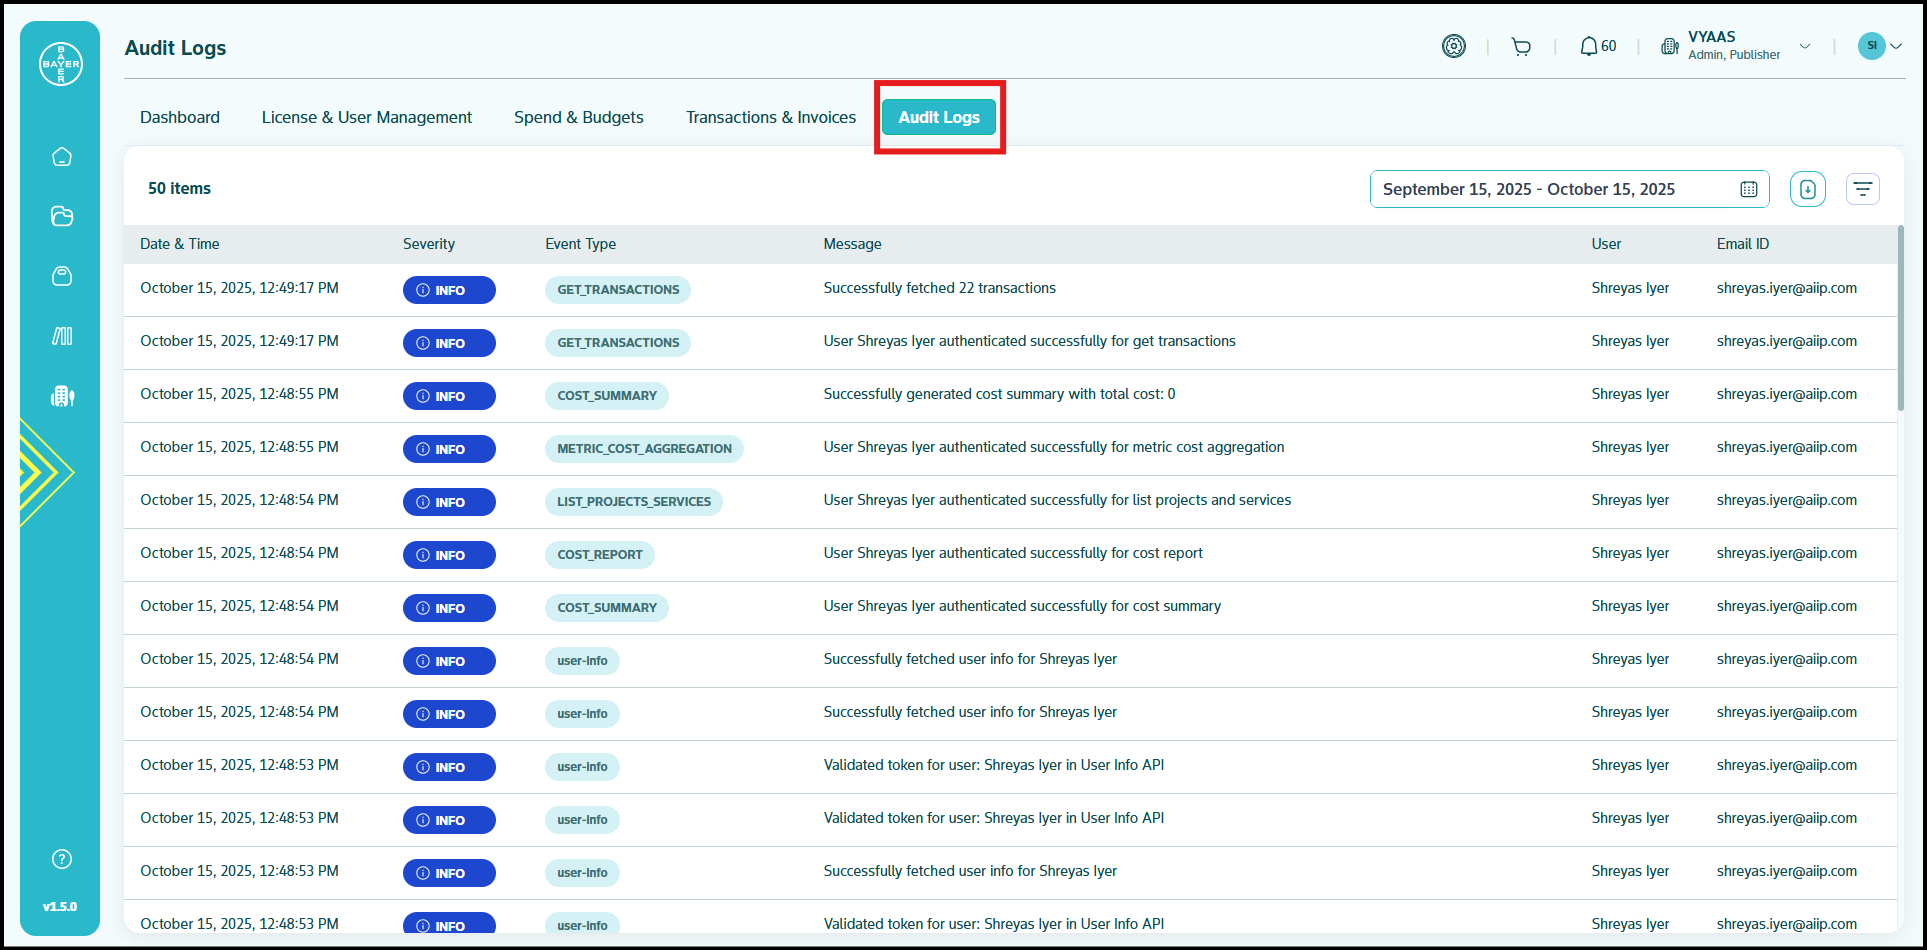Click the METRIC_COST_AGGREGATION event type tag
This screenshot has height=950, width=1927.
(644, 449)
